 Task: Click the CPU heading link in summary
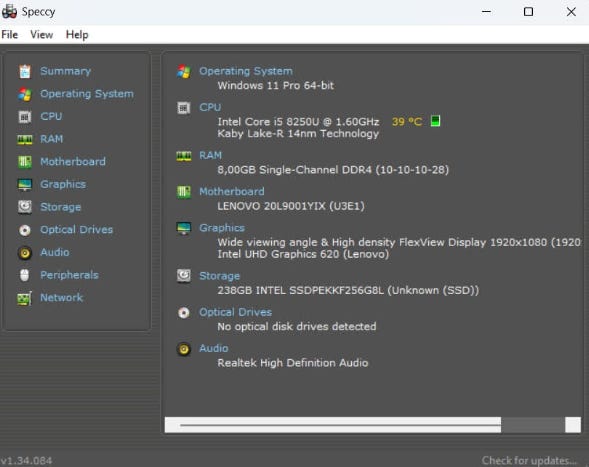[210, 107]
